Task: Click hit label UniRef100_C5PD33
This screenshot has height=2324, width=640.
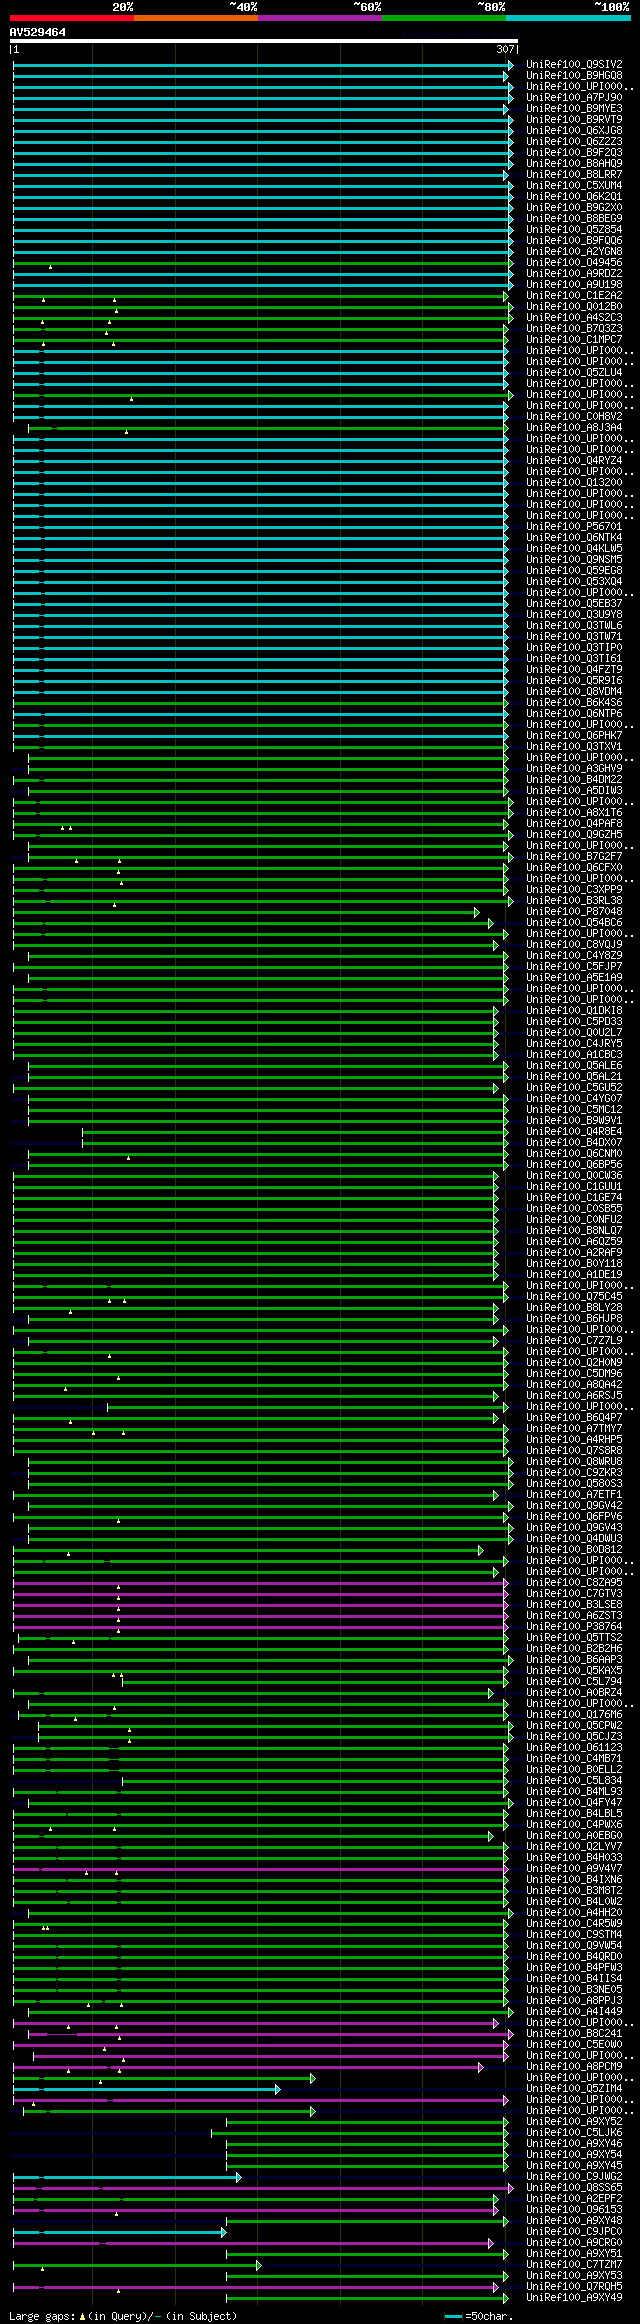Action: tap(574, 1022)
